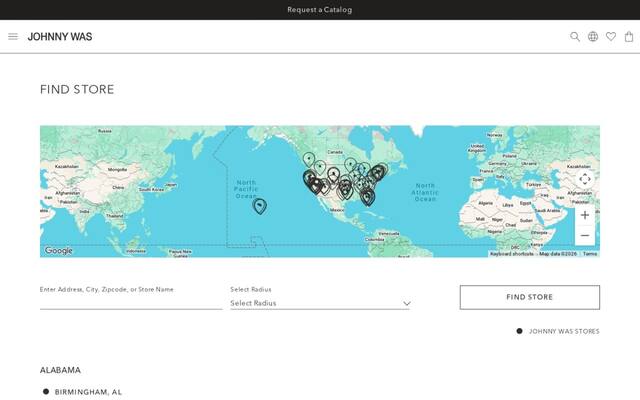
Task: Open the globe country selector icon
Action: tap(593, 37)
